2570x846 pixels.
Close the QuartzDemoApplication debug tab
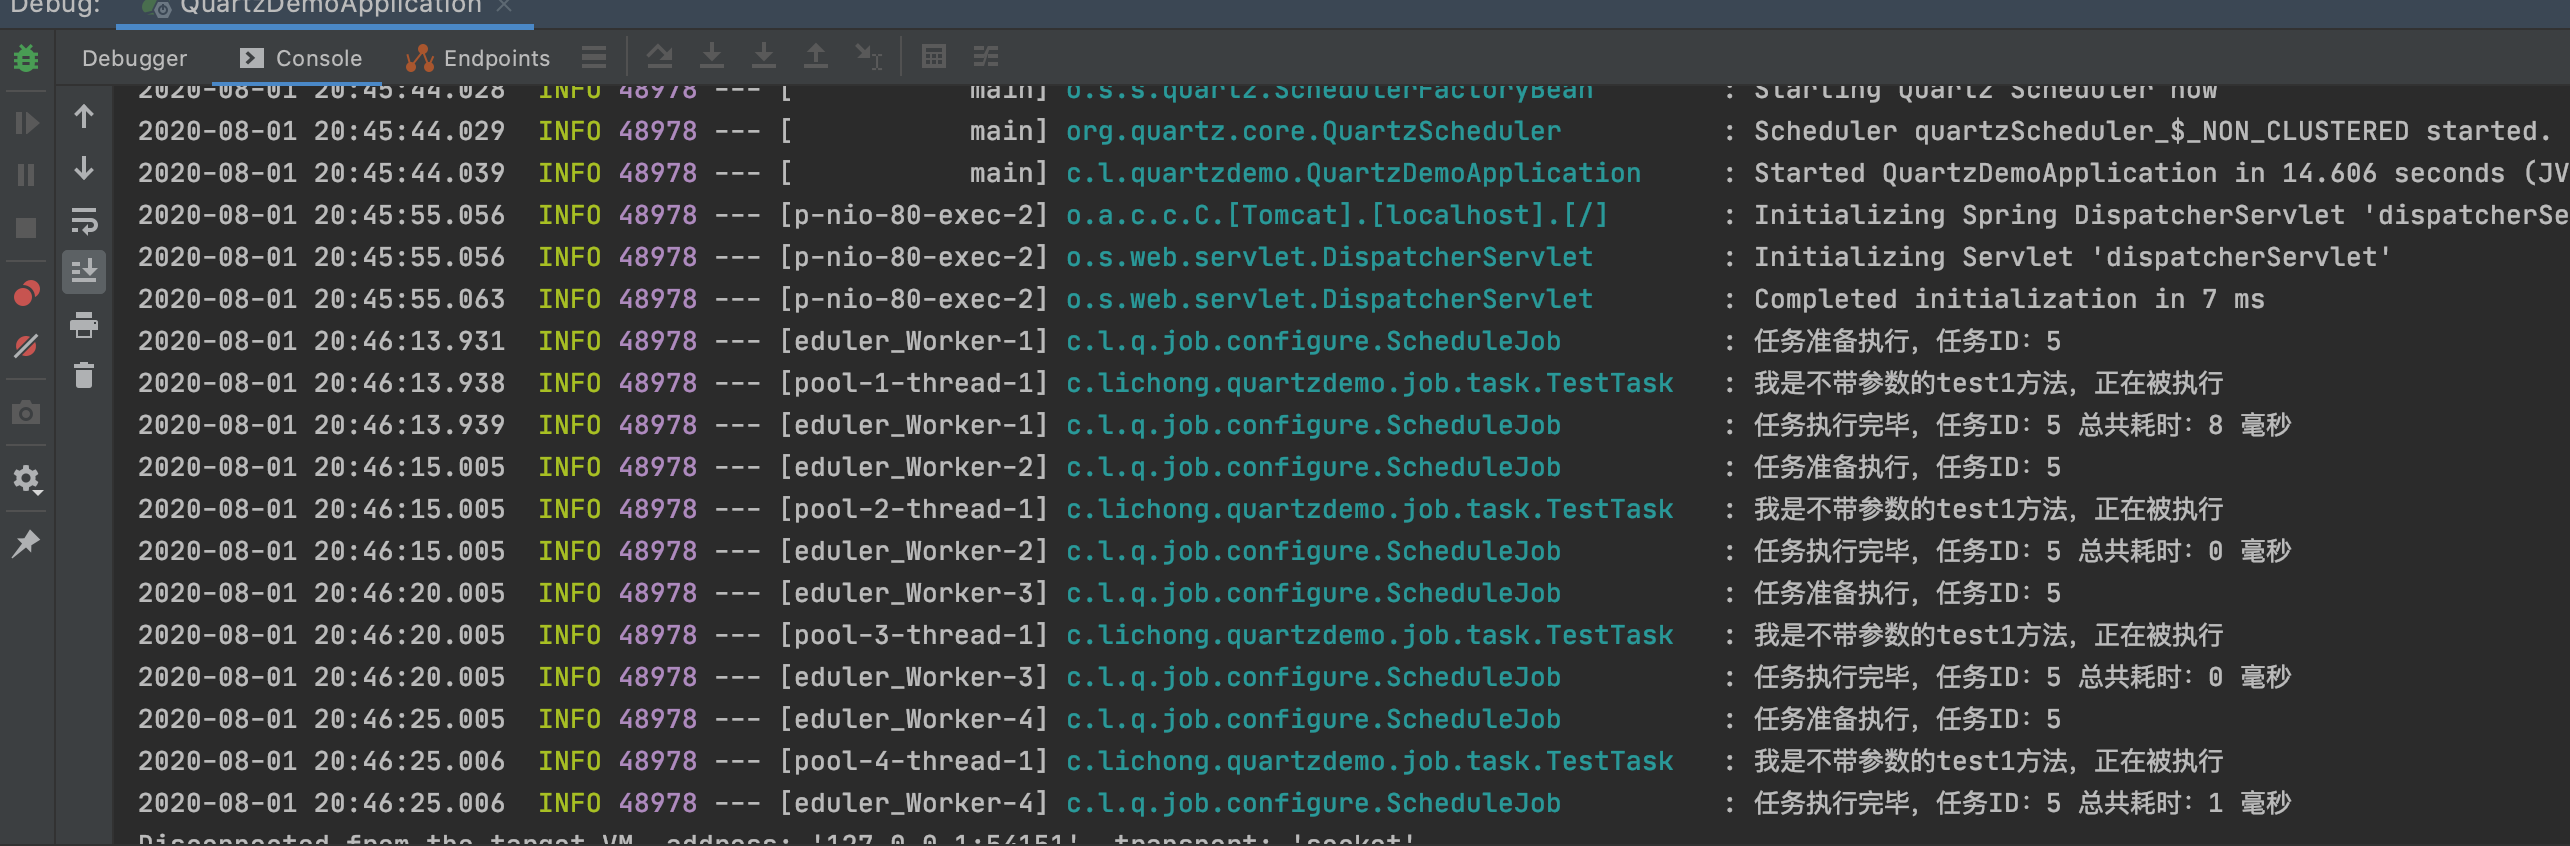pyautogui.click(x=504, y=6)
